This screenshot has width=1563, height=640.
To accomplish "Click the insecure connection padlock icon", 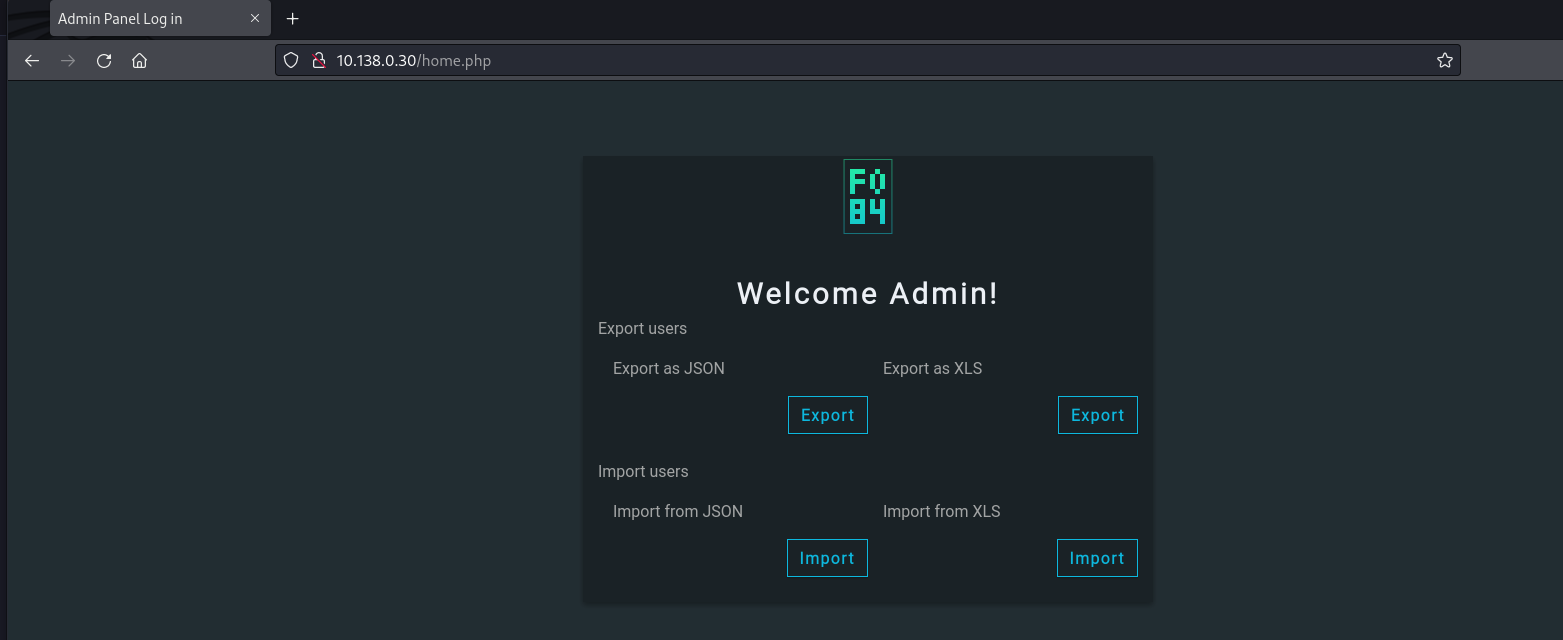I will point(319,61).
